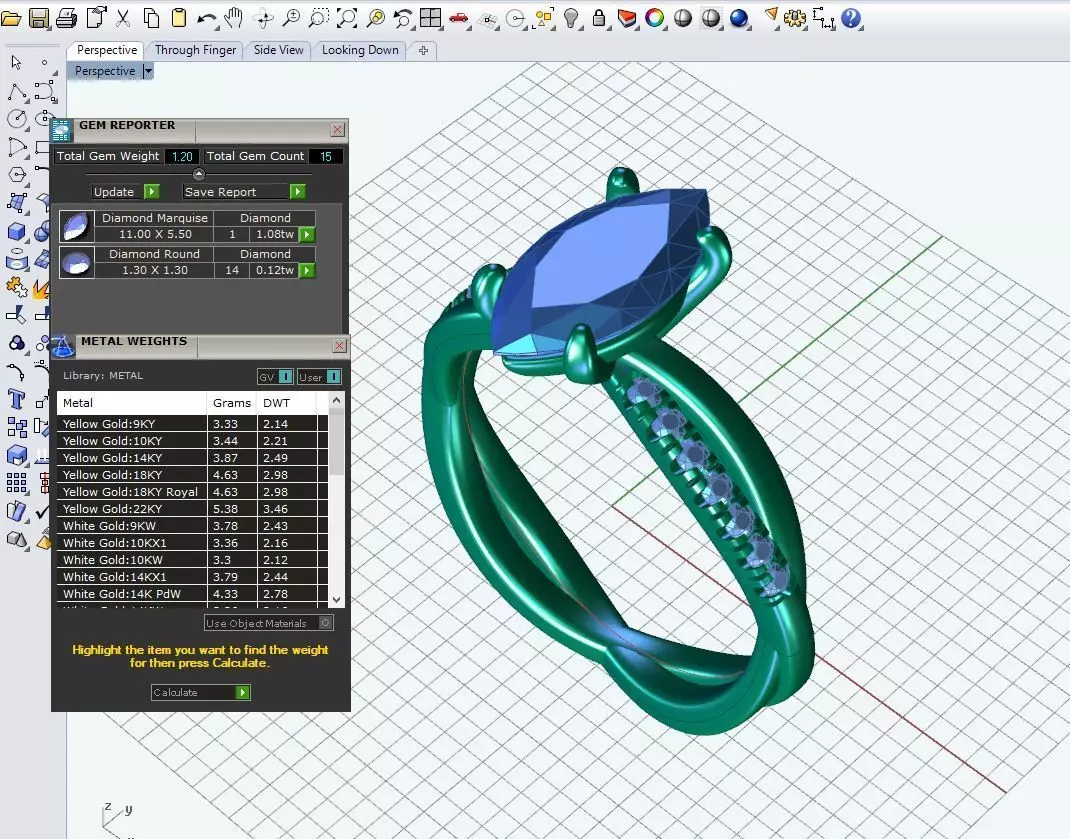The image size is (1070, 839).
Task: Cut with the scissors icon
Action: 123,18
